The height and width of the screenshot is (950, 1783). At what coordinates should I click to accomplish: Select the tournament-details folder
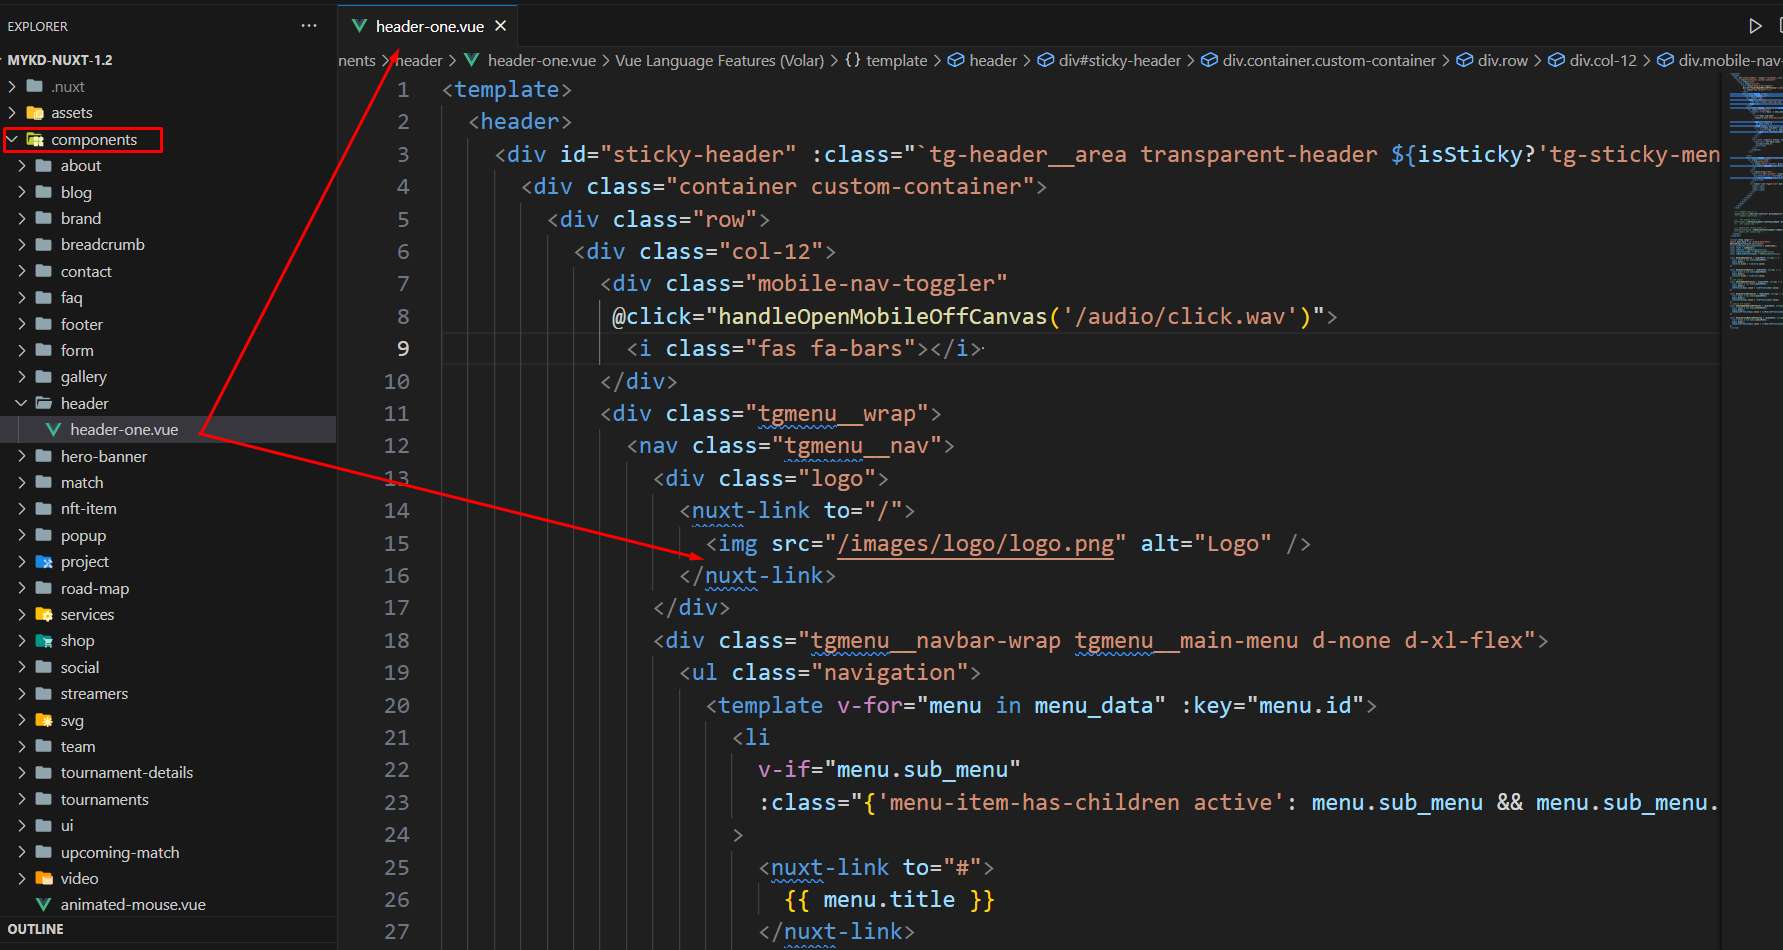point(126,773)
